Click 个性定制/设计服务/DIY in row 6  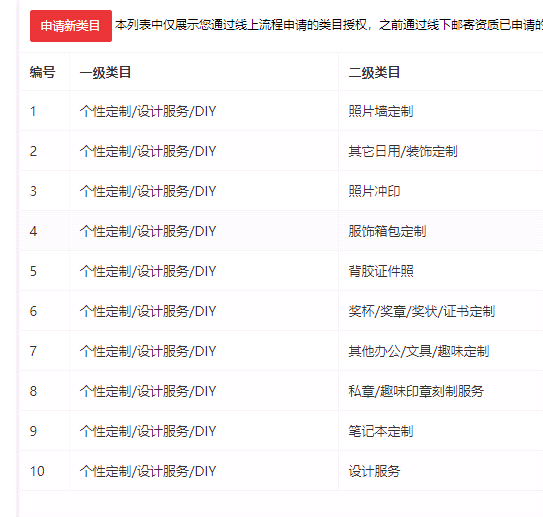pos(148,311)
